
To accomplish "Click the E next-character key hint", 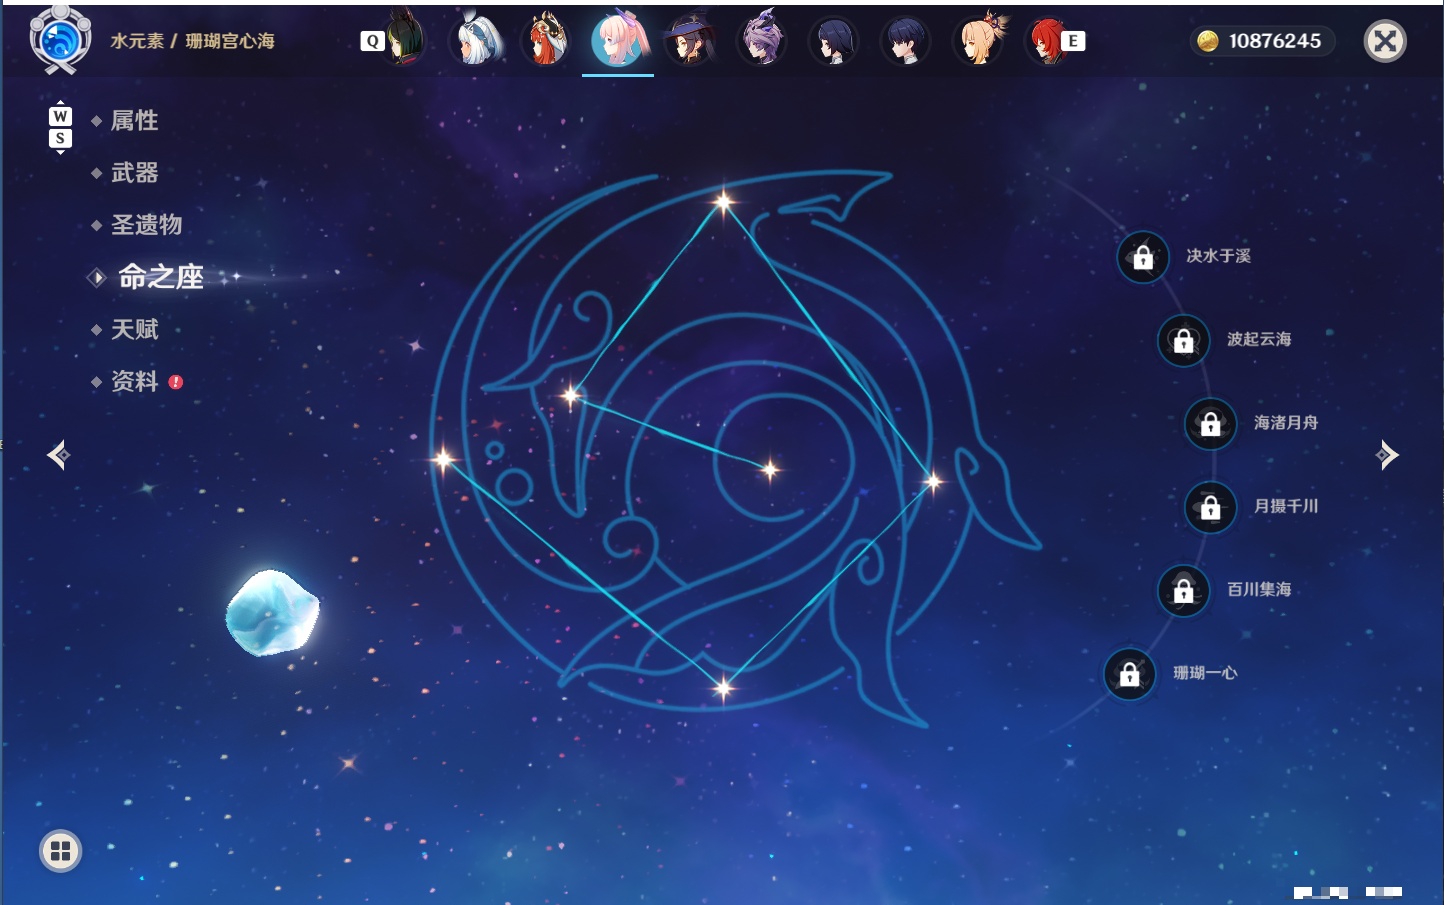I will click(x=1073, y=41).
